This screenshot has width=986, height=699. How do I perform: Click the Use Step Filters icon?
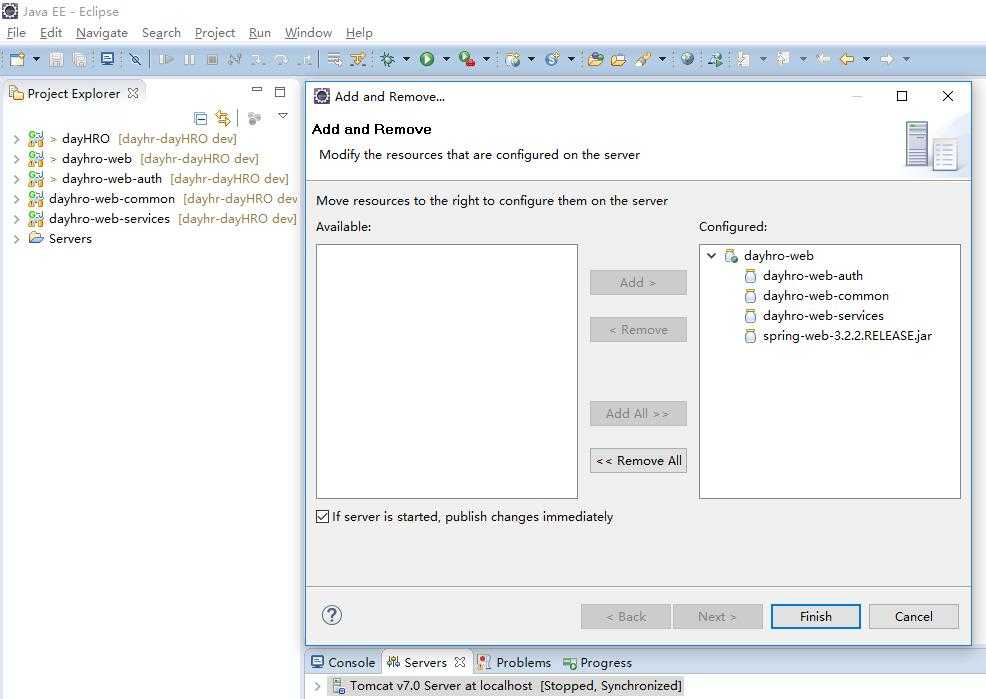pyautogui.click(x=358, y=59)
